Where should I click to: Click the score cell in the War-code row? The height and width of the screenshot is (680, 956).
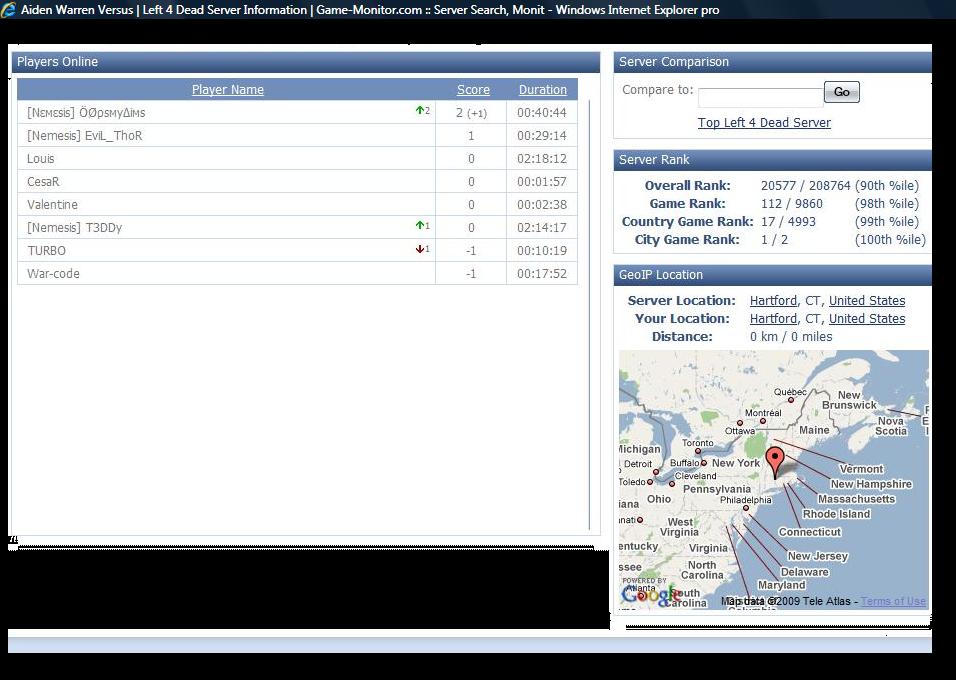coord(471,273)
